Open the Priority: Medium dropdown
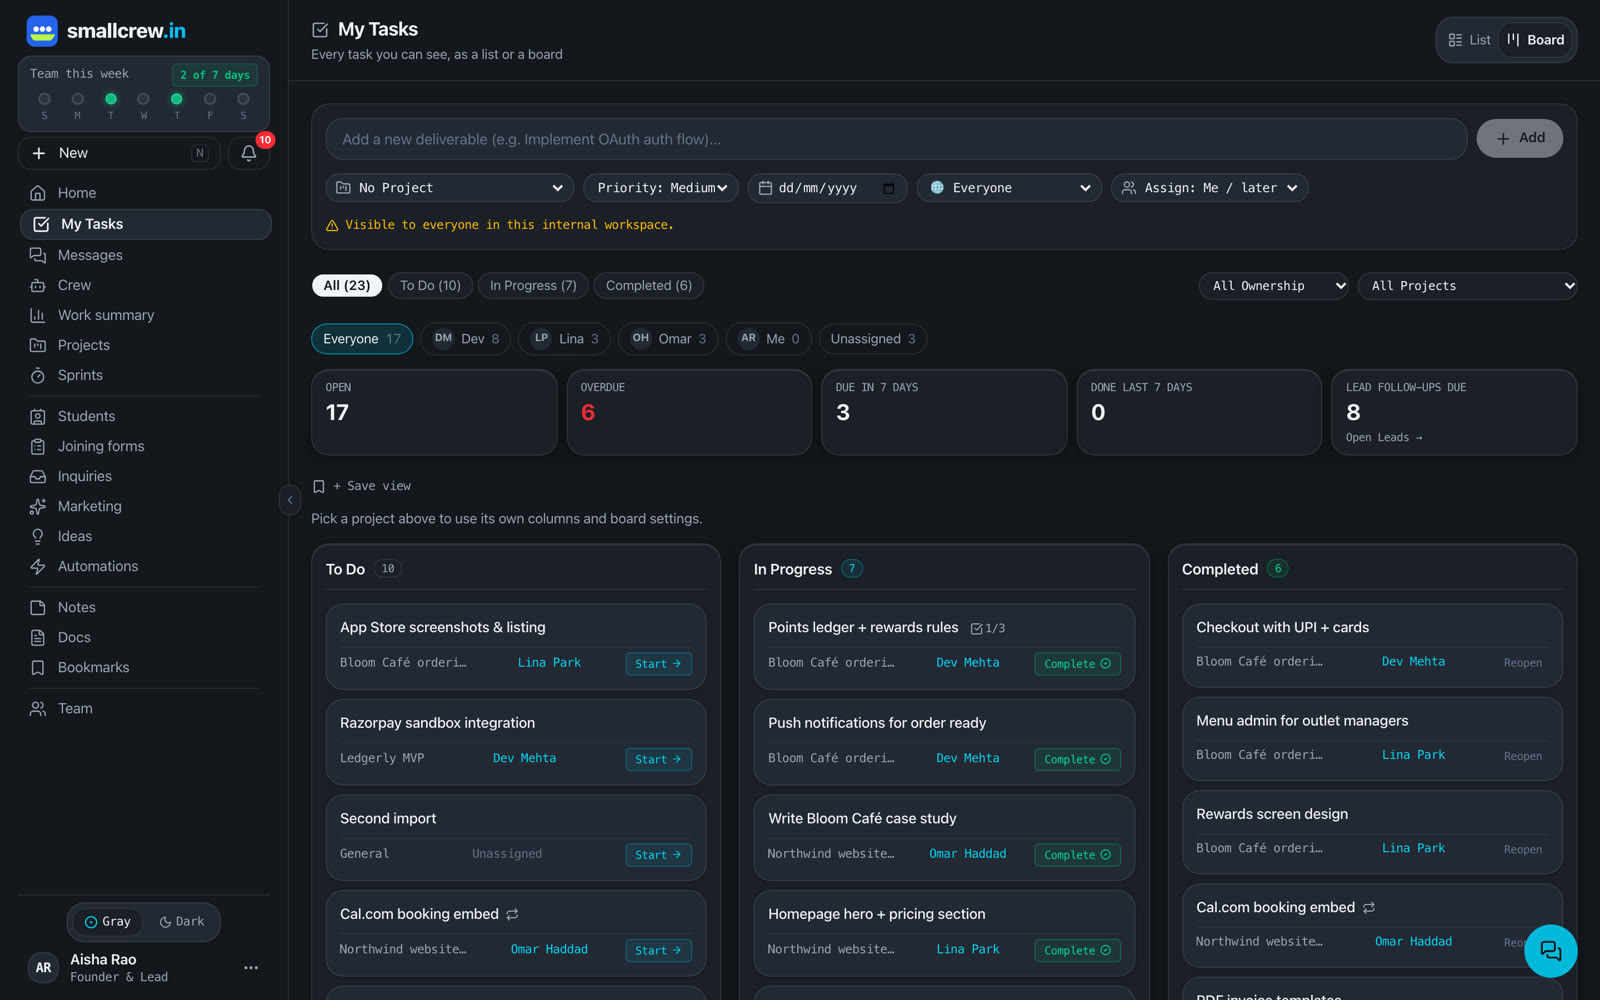Screen dimensions: 1600x1000 [661, 188]
